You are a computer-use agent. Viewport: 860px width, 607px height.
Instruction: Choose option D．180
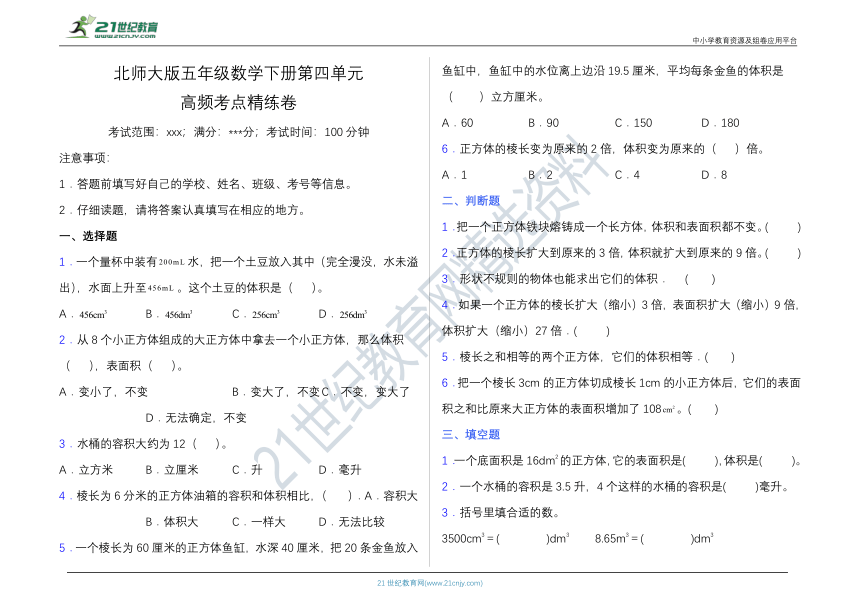pos(720,123)
